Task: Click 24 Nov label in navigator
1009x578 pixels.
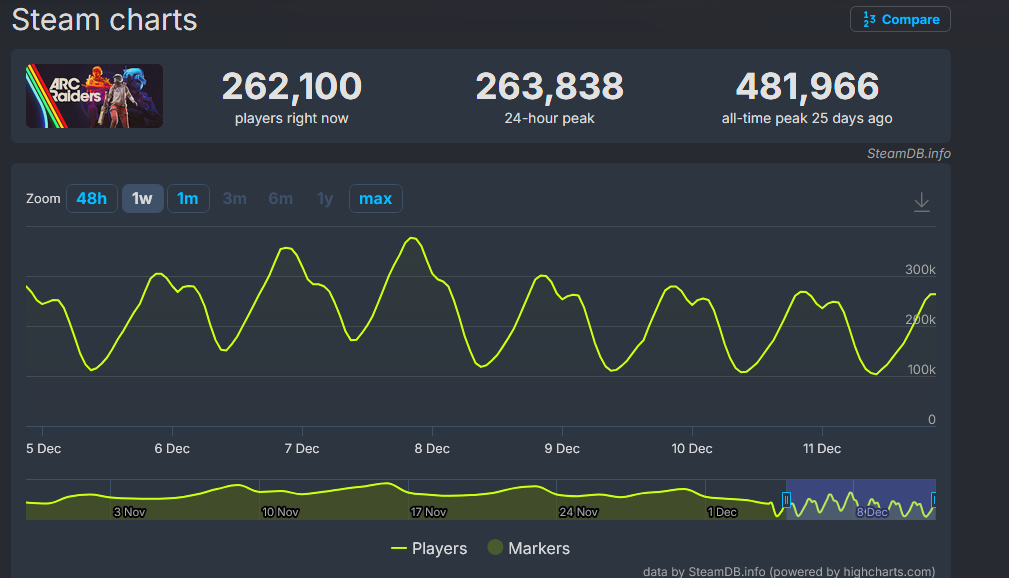Action: click(x=579, y=512)
